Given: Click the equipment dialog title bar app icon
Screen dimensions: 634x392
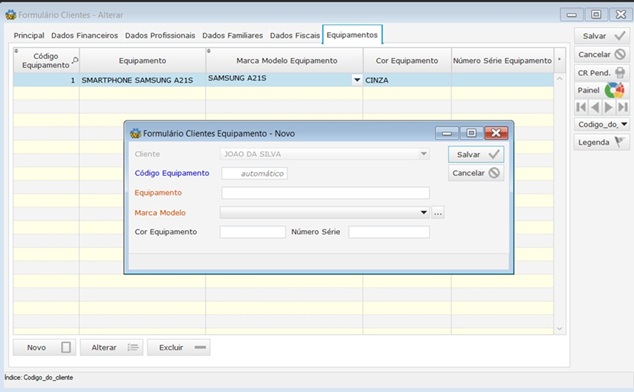Looking at the screenshot, I should point(135,133).
